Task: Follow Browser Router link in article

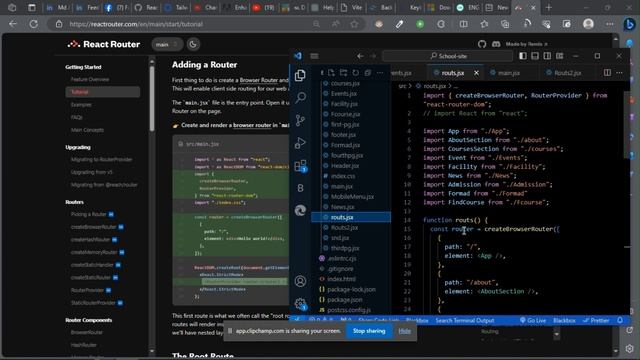Action: (x=258, y=80)
